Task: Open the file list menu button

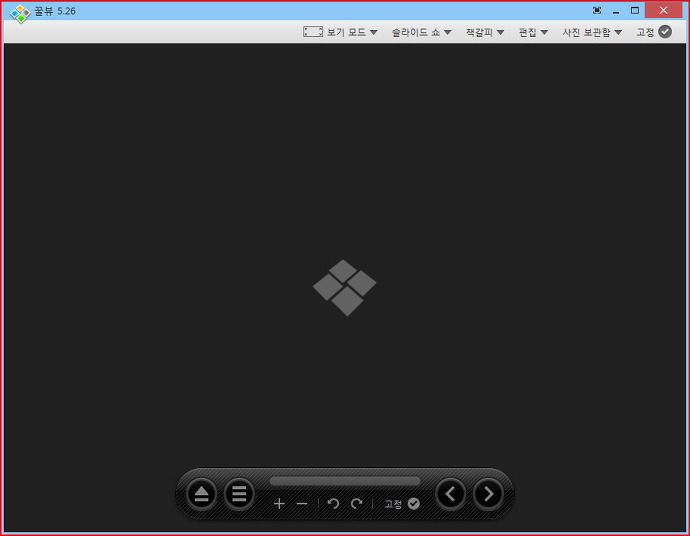Action: point(239,494)
